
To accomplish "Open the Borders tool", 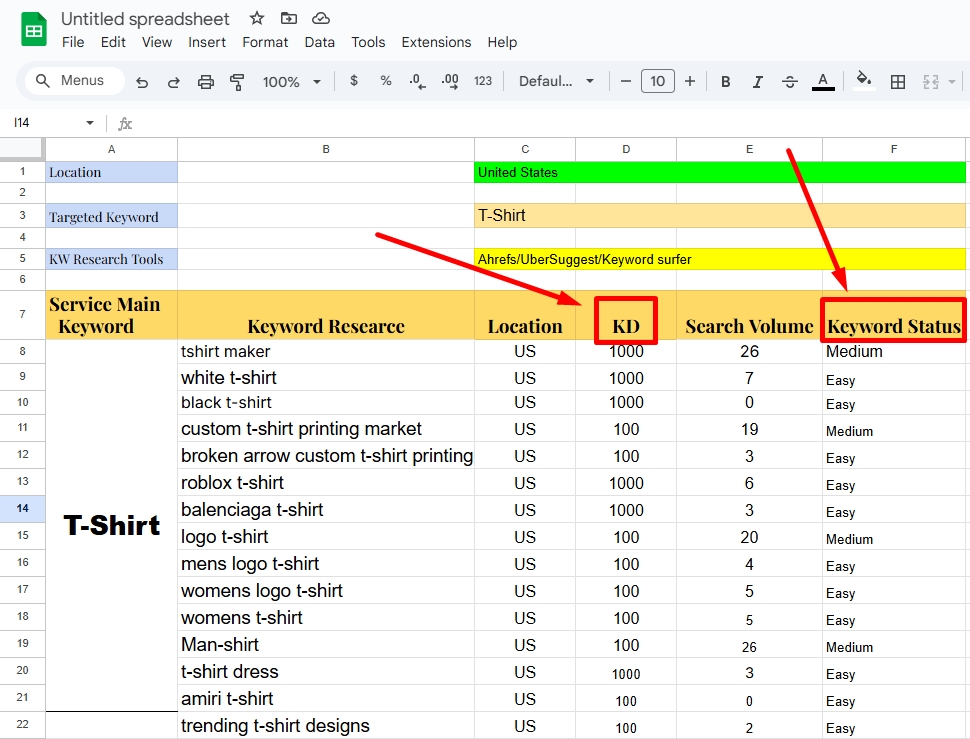I will [x=897, y=81].
